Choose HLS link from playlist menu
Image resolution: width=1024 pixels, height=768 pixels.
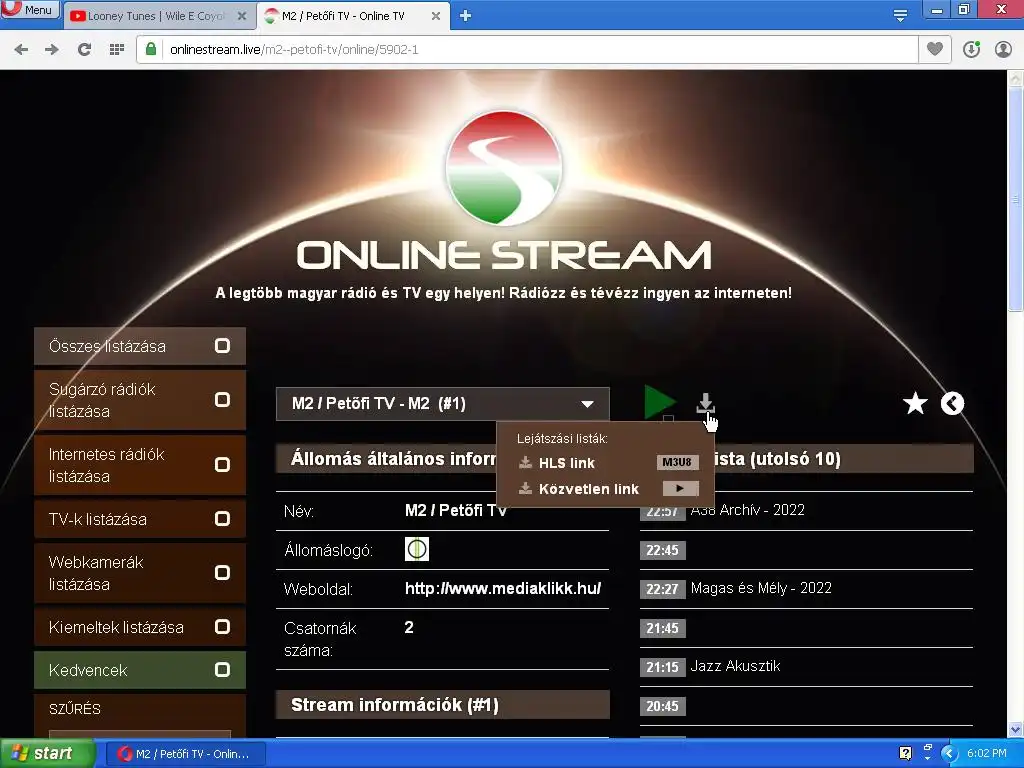[566, 463]
